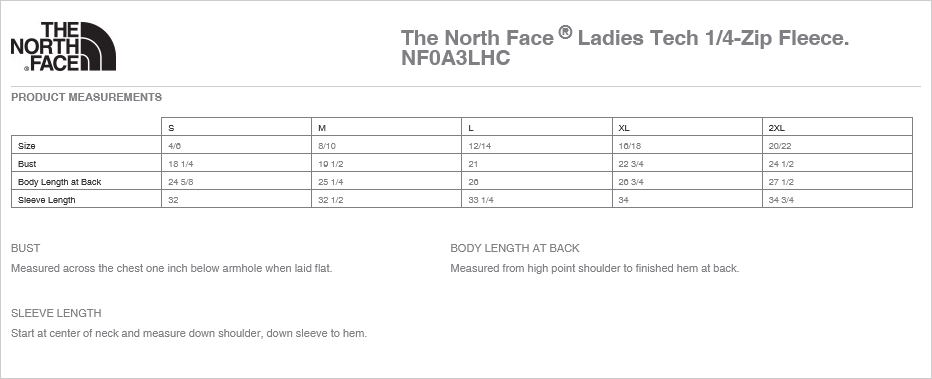
Task: Select the M size column header
Action: click(x=386, y=127)
